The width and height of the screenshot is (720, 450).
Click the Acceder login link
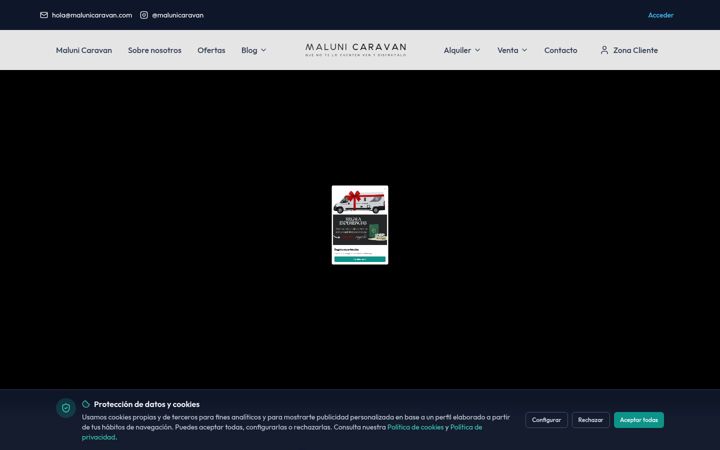pos(660,15)
